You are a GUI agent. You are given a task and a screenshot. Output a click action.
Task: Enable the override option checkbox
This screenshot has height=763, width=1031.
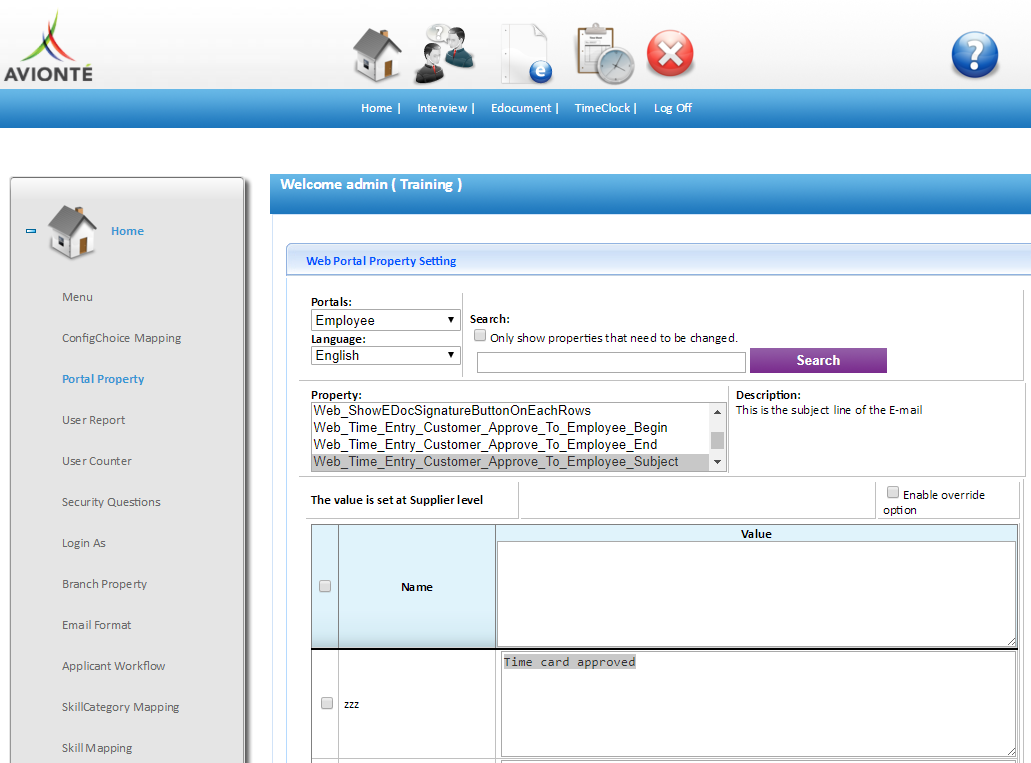[892, 492]
